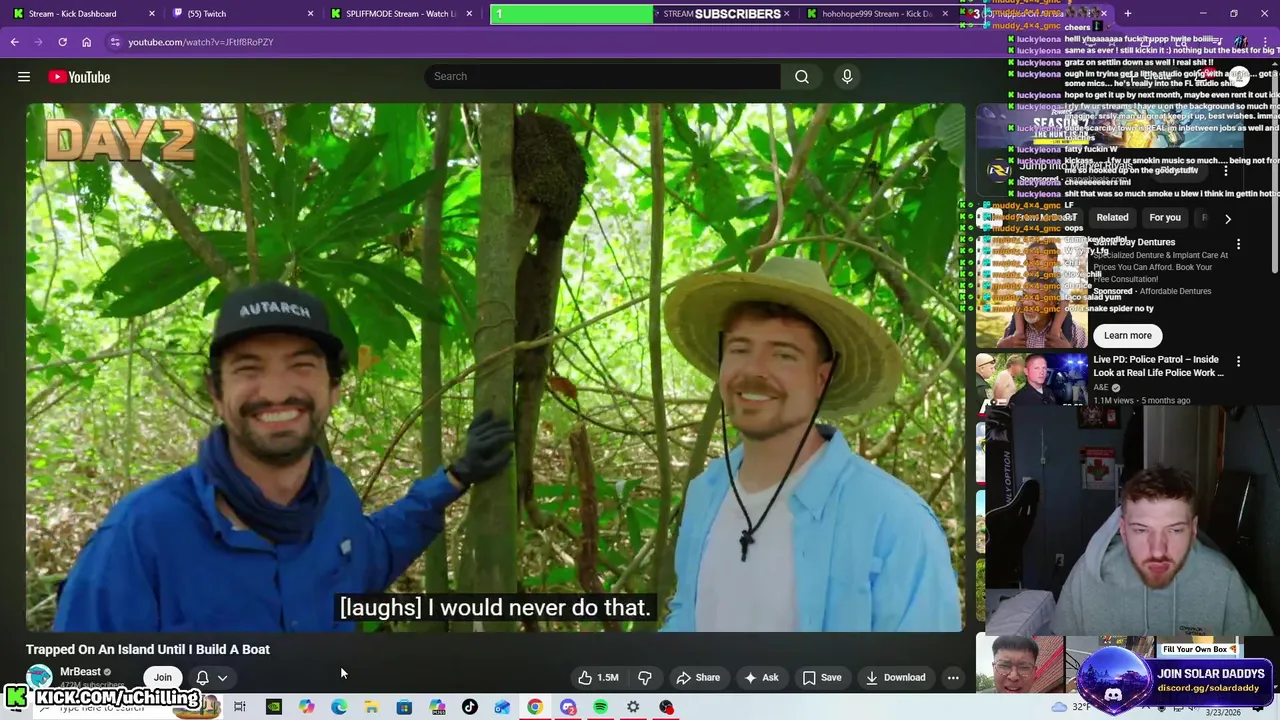Open the Microsoft Store taskbar icon
The height and width of the screenshot is (720, 1280).
[404, 707]
